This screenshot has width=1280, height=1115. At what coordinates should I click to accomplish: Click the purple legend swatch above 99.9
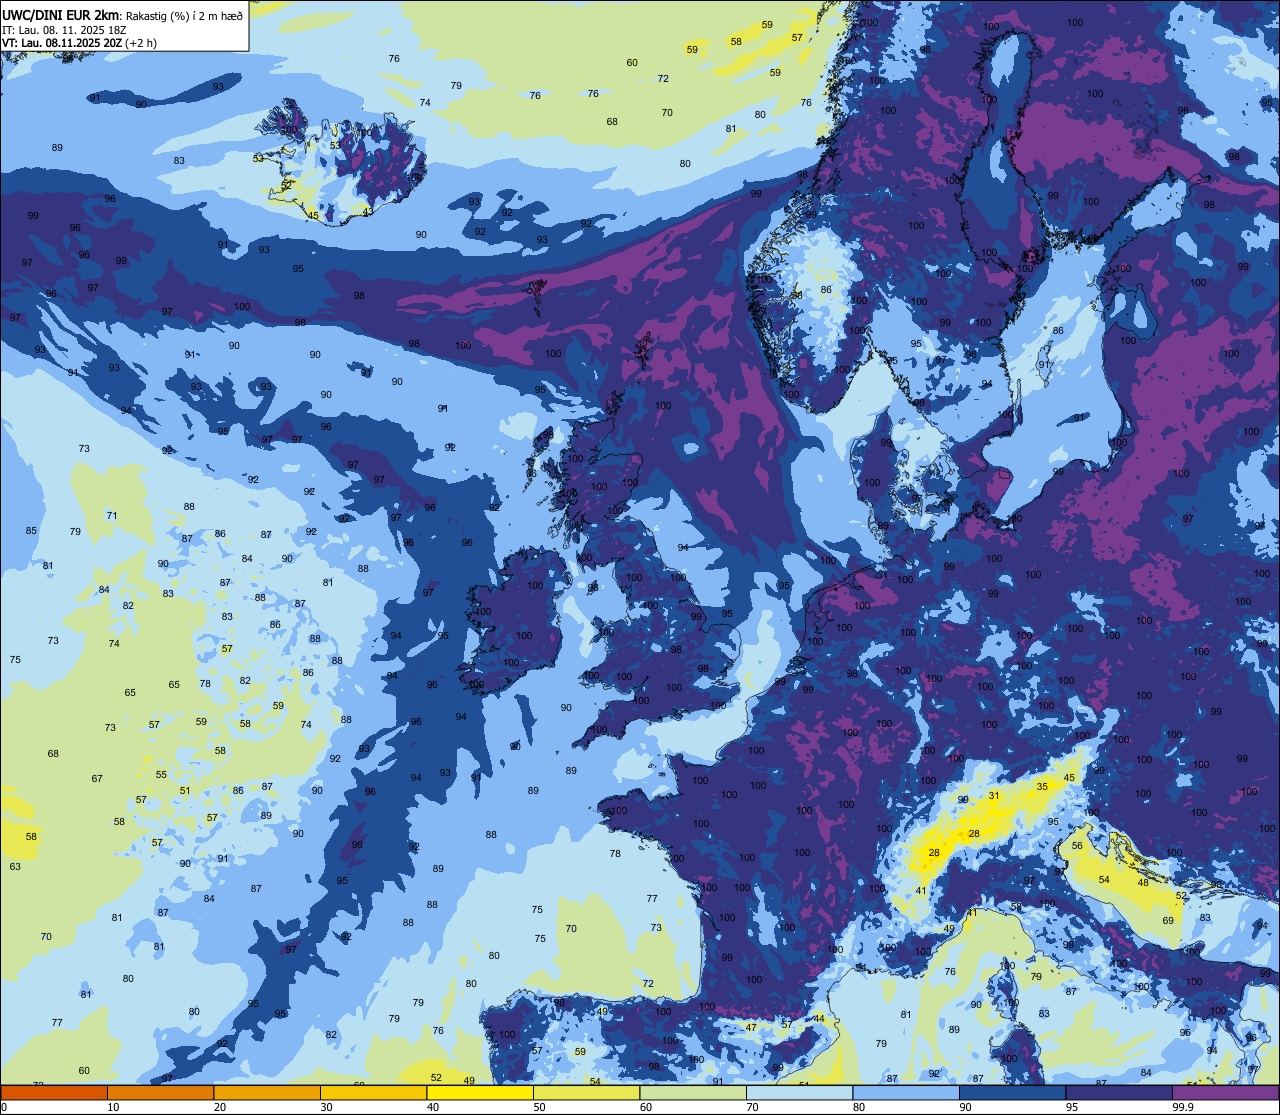point(1226,1092)
